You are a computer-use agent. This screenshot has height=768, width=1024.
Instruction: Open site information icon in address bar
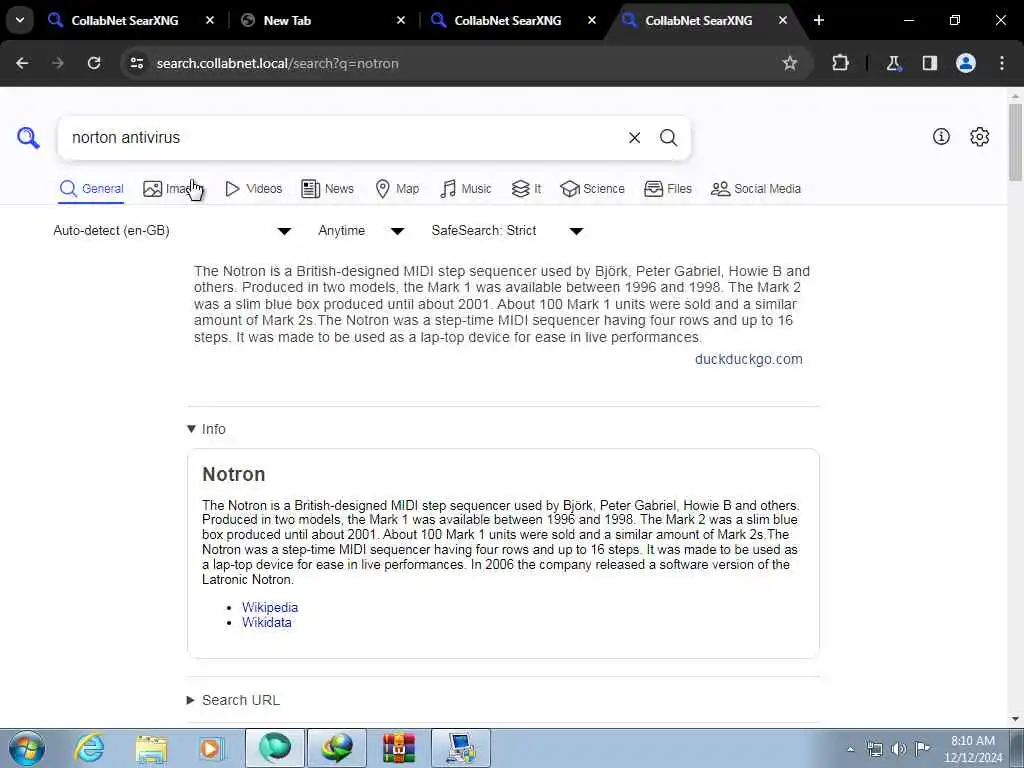click(136, 63)
